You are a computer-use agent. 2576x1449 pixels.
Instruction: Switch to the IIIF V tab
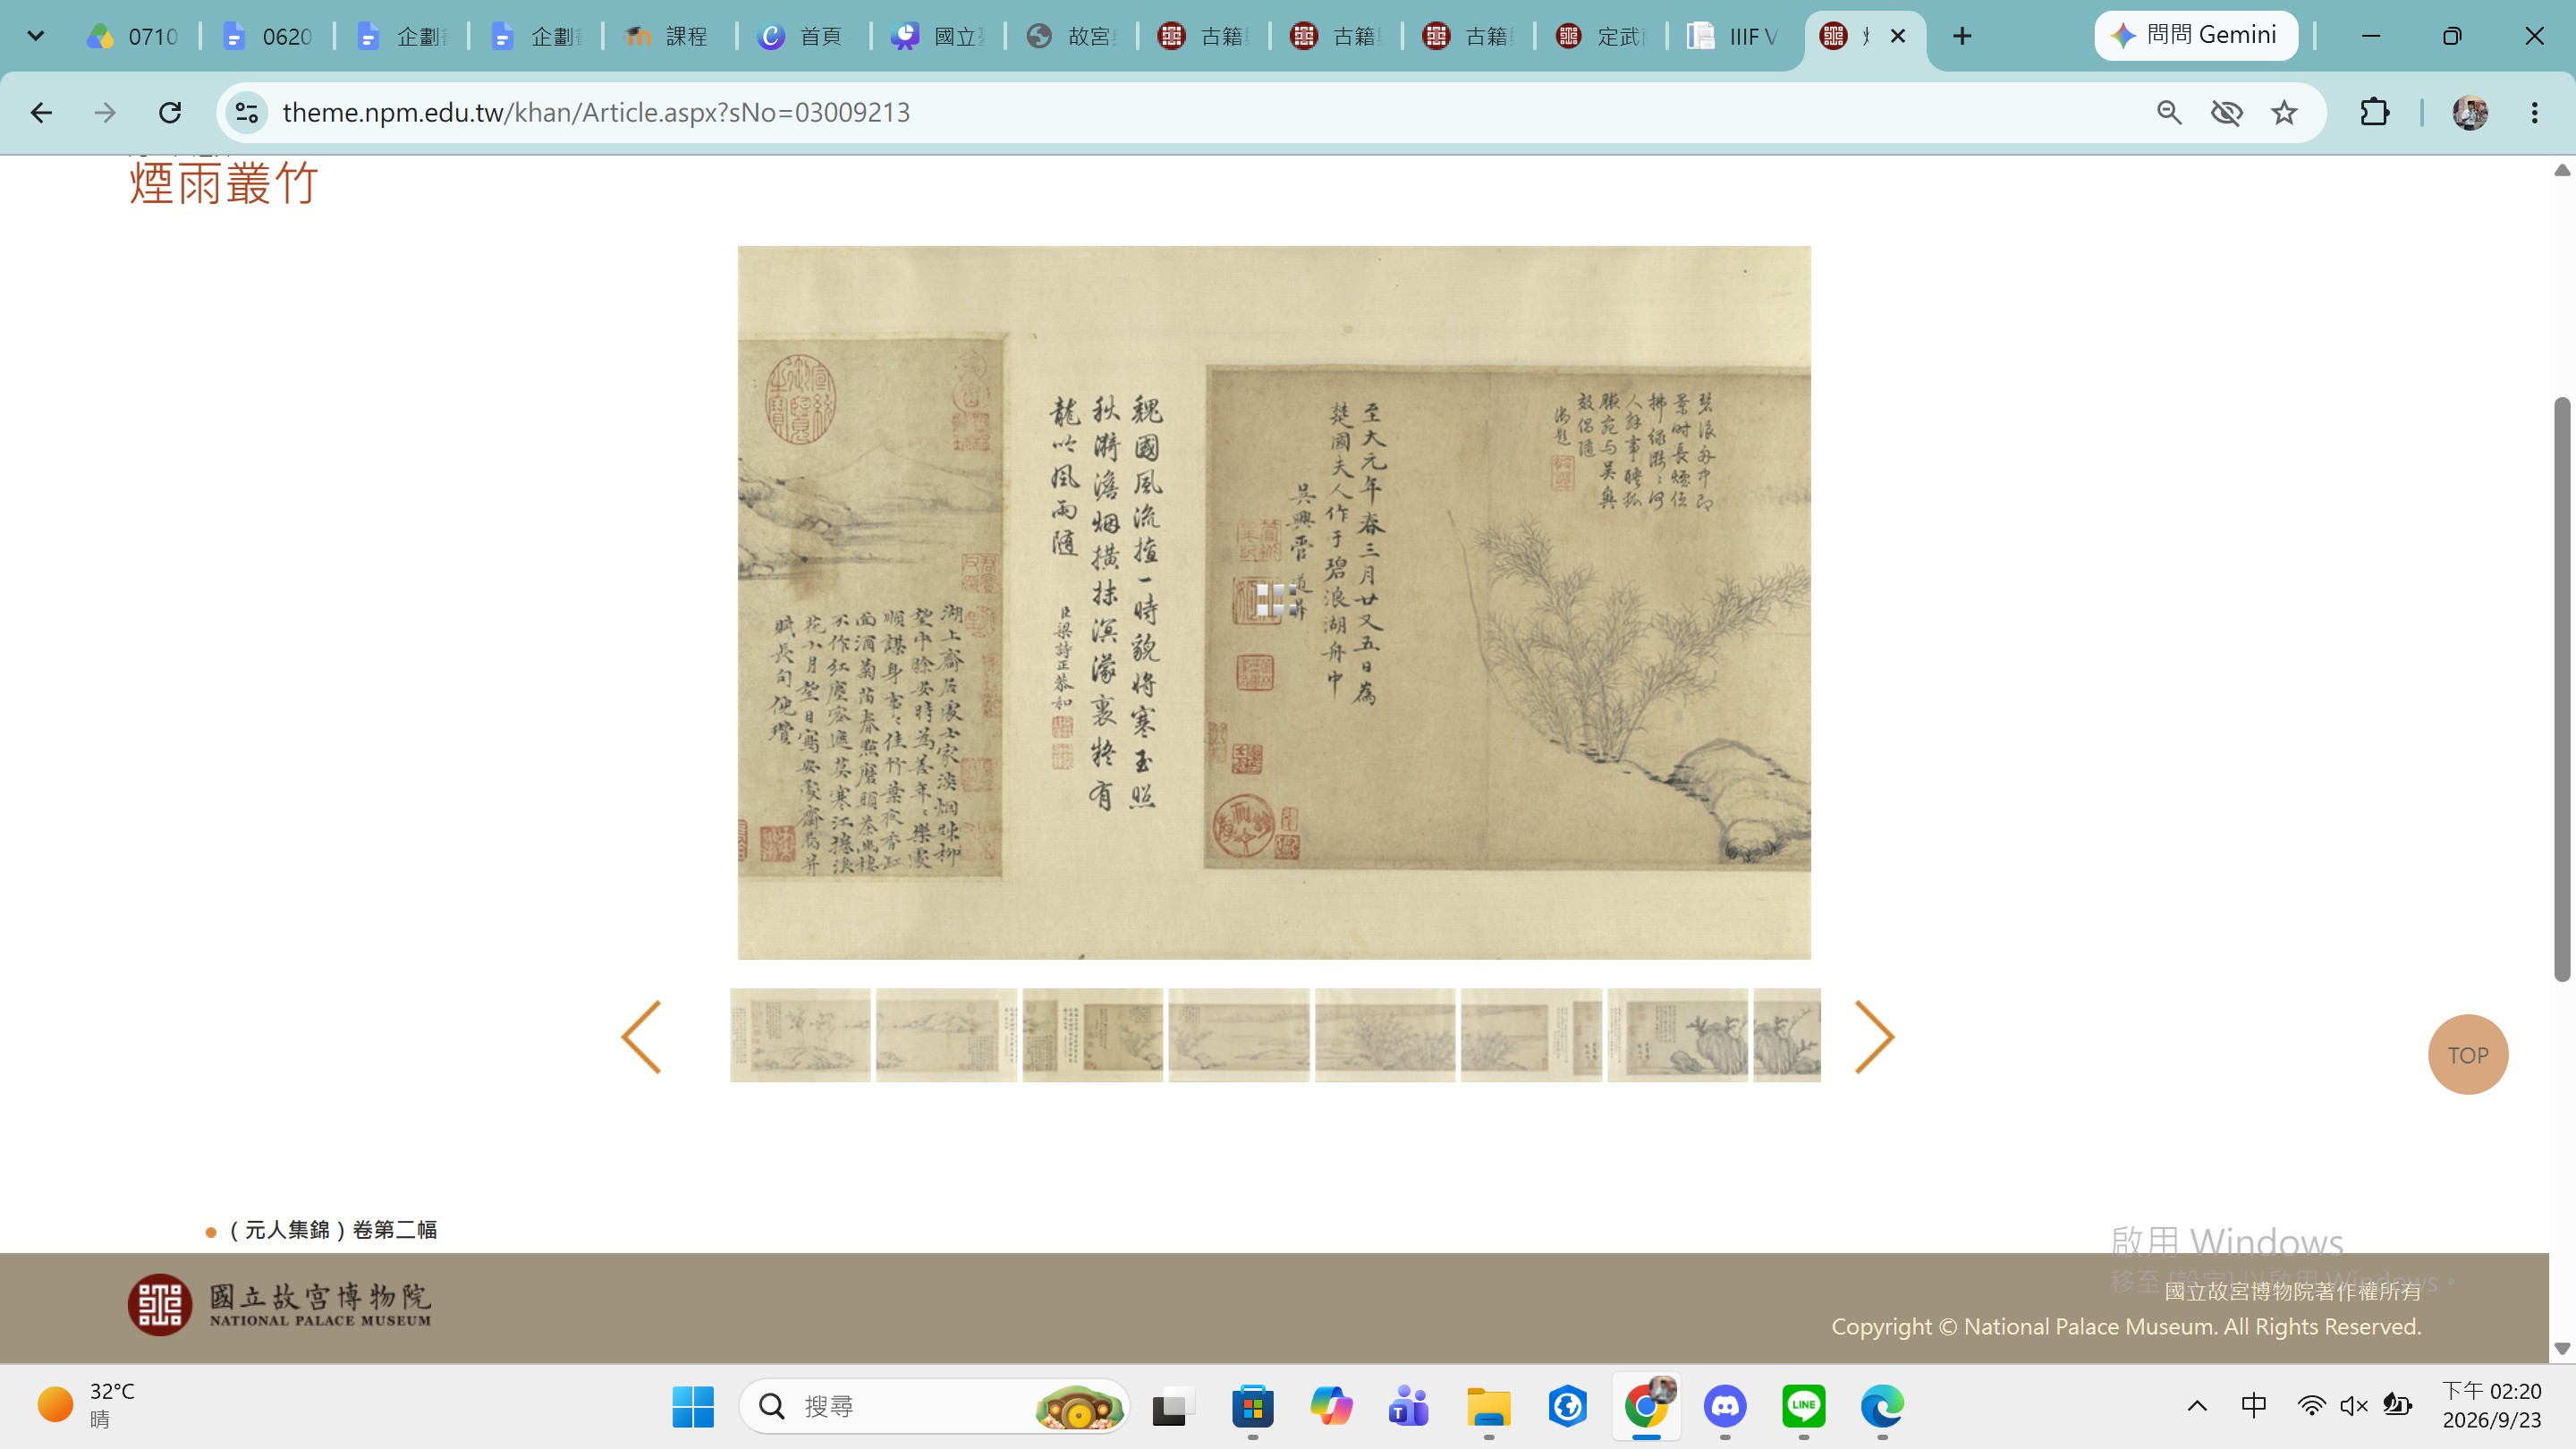pos(1733,36)
